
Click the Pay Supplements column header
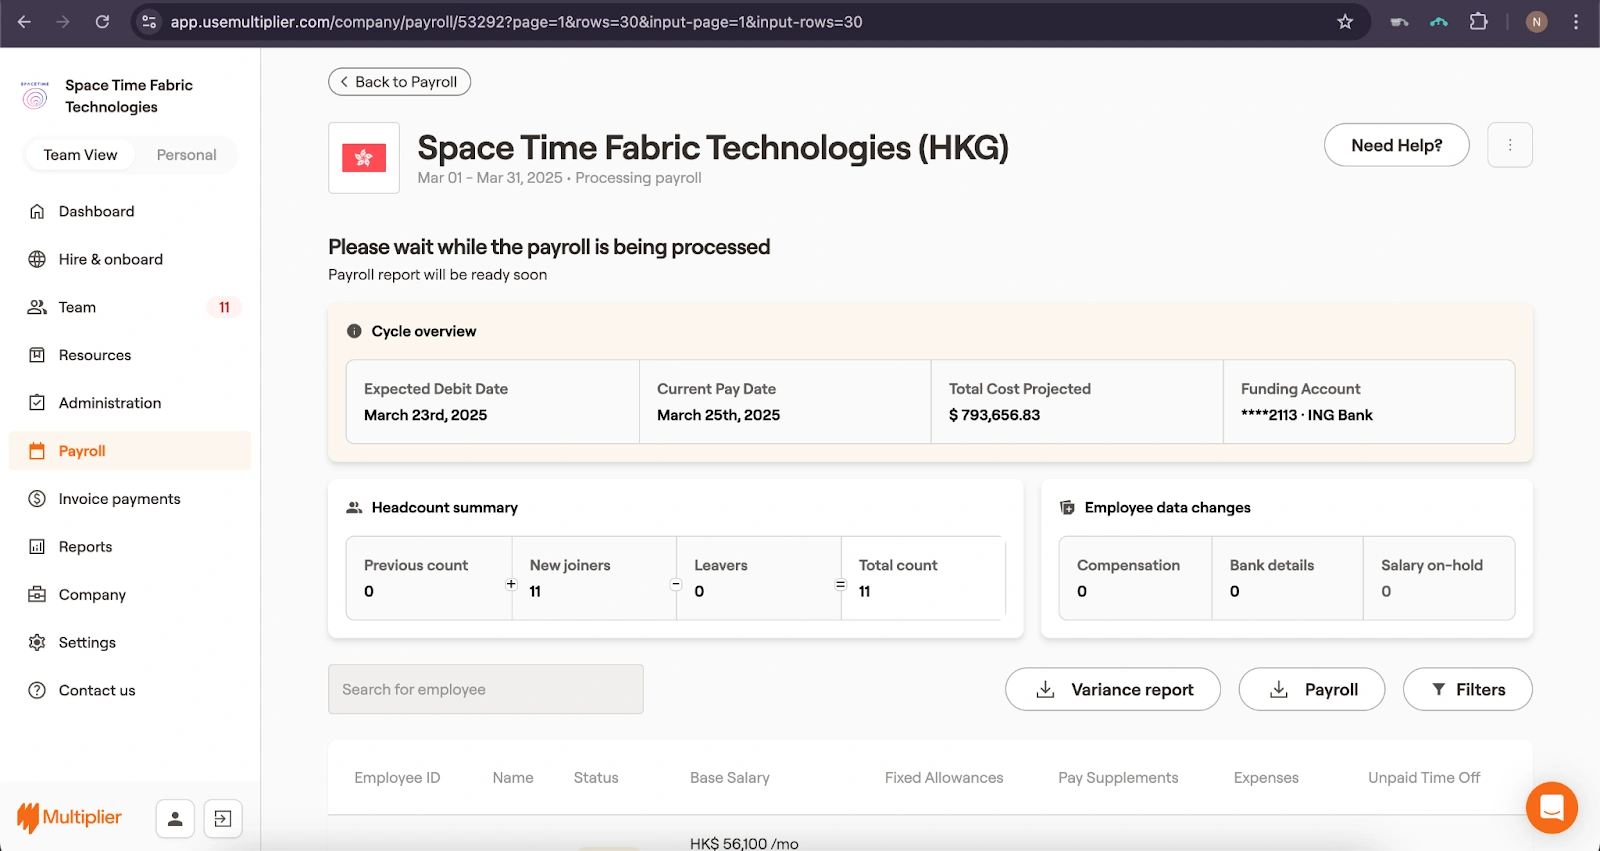(1118, 777)
